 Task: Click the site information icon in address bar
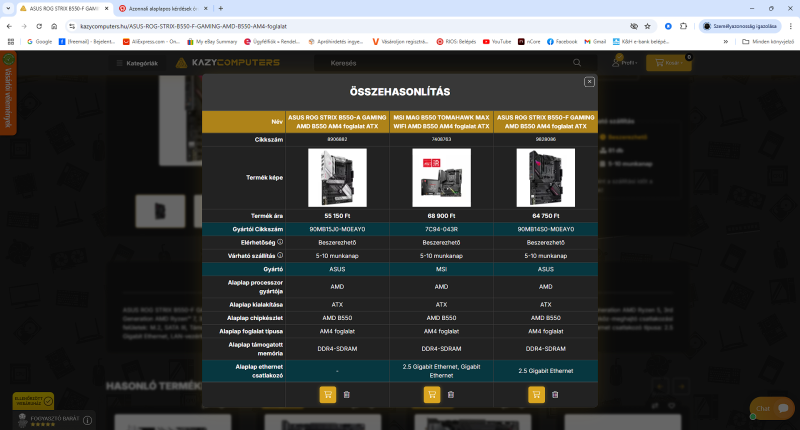(x=72, y=26)
